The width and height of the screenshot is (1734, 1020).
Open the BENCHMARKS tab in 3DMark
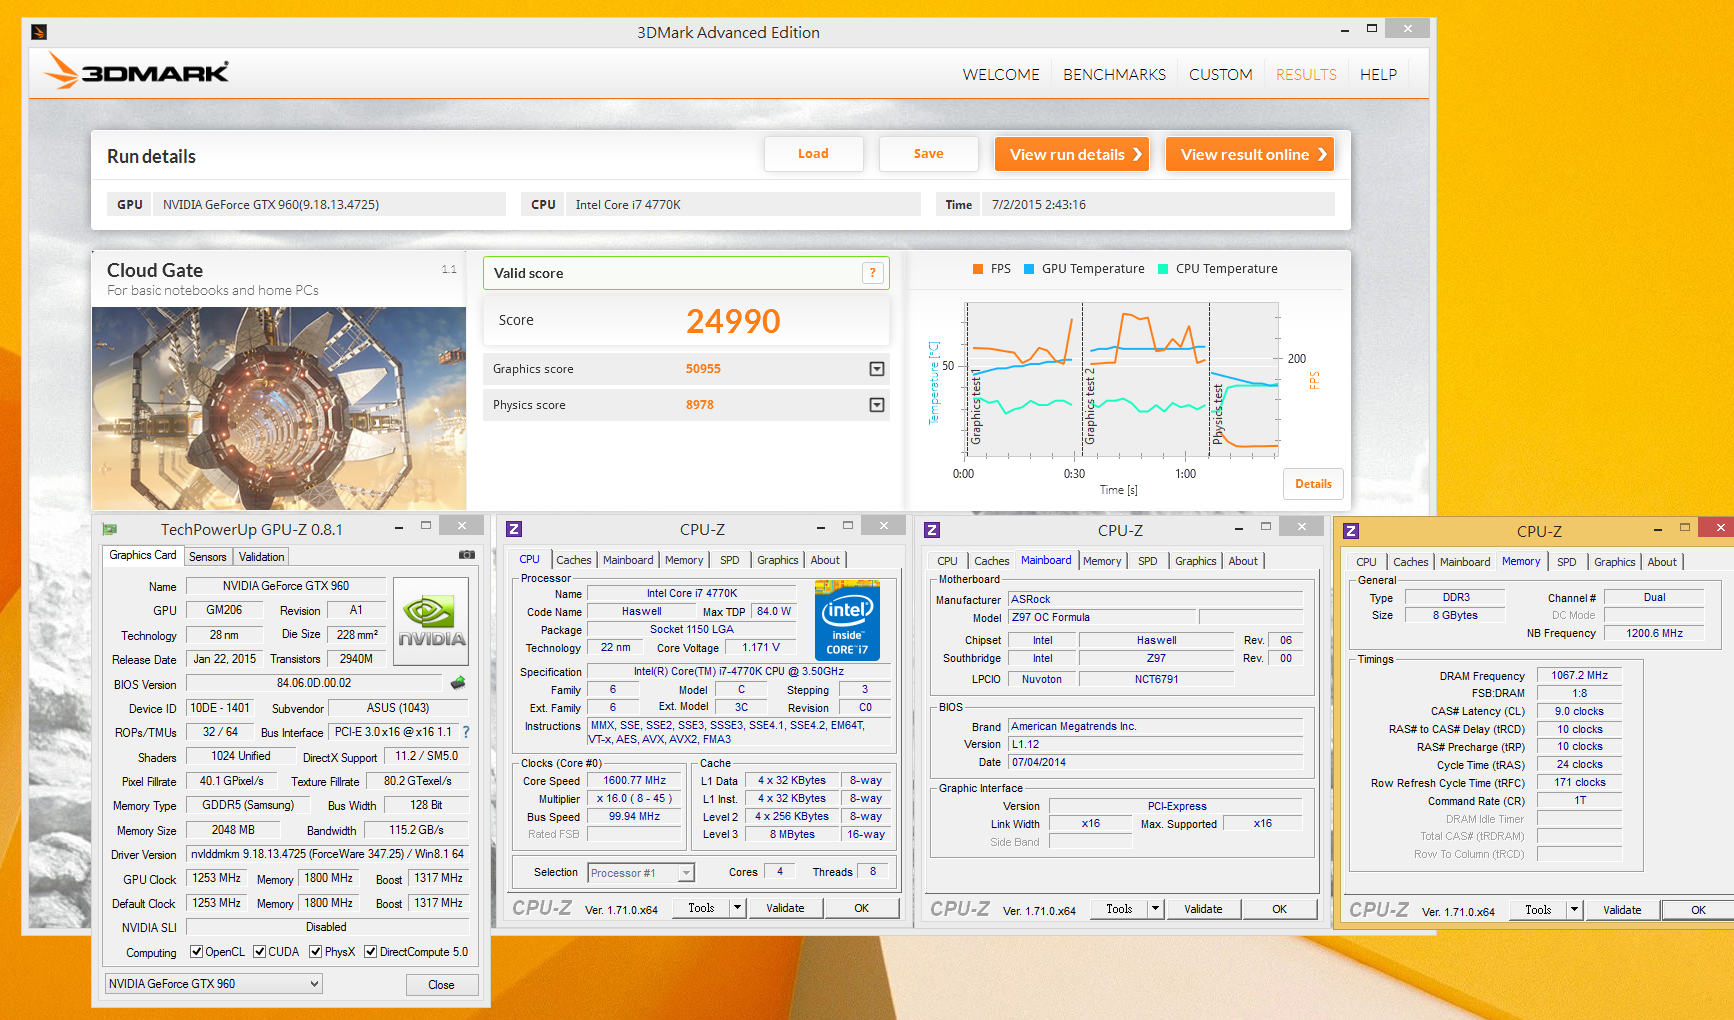pos(1115,75)
